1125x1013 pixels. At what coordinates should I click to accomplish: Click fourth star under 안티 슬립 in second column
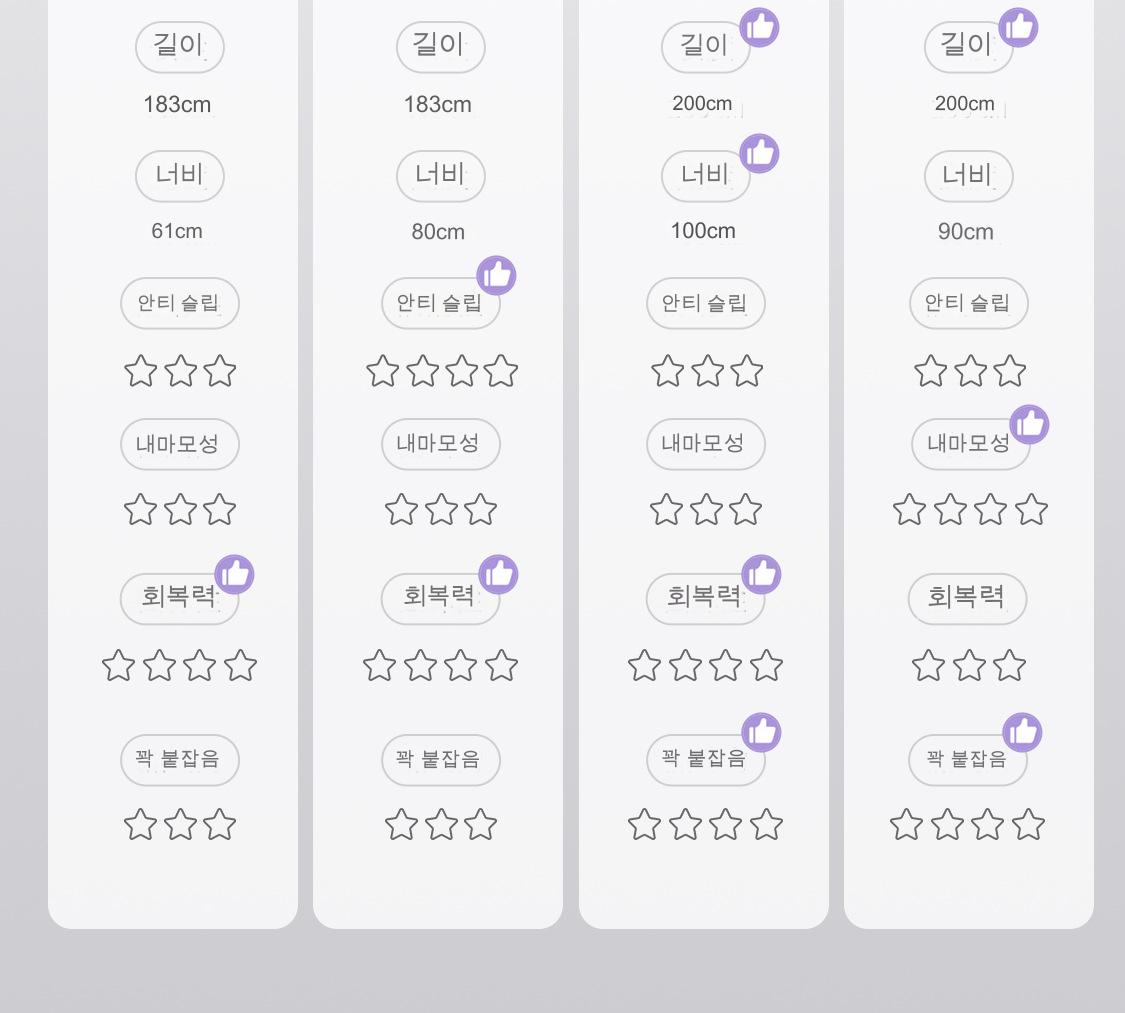[501, 371]
